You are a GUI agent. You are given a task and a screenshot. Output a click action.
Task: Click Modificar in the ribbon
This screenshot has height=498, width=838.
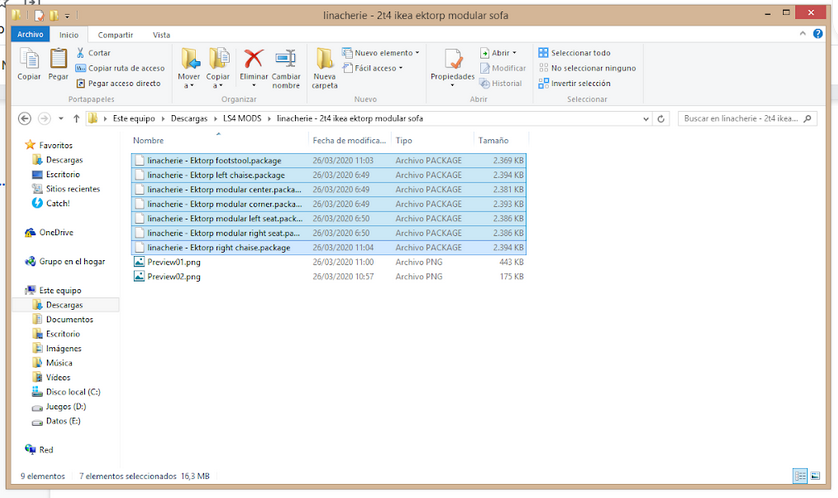pos(503,68)
